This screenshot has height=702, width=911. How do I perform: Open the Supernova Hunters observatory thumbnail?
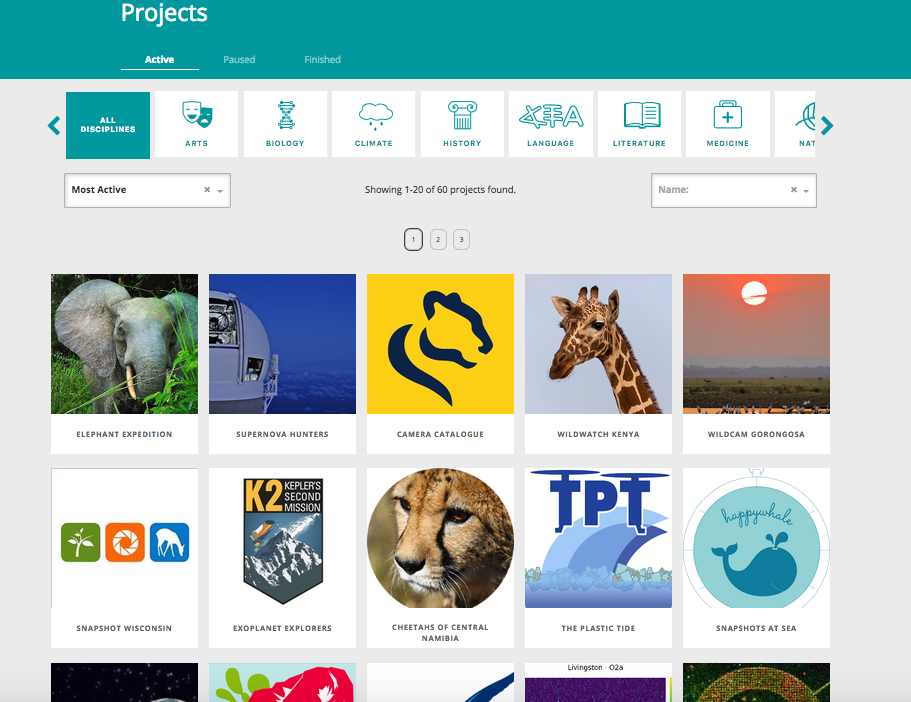(x=282, y=344)
